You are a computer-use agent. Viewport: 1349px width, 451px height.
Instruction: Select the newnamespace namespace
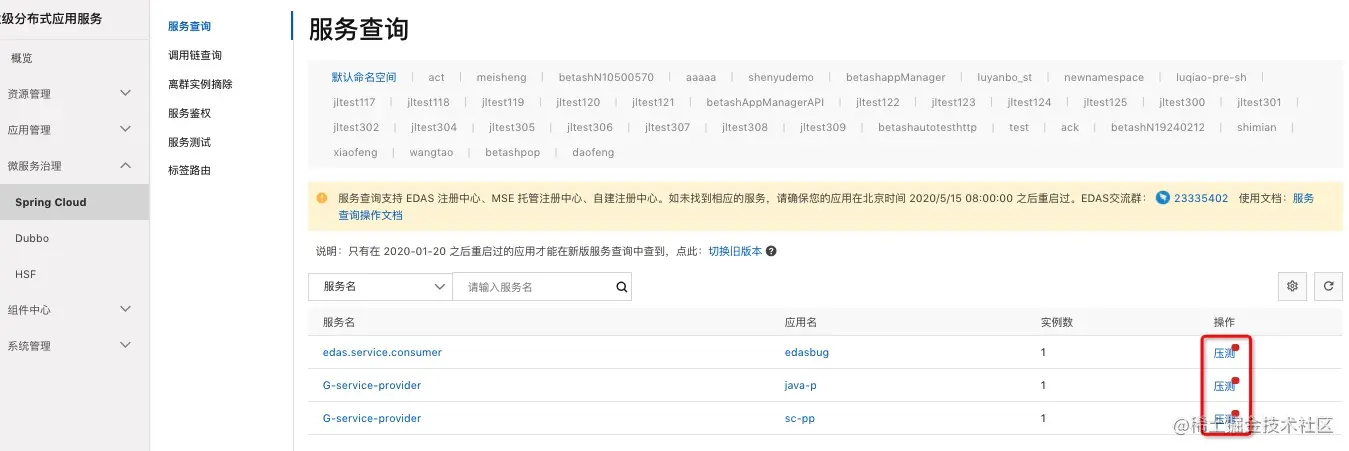click(x=1104, y=77)
